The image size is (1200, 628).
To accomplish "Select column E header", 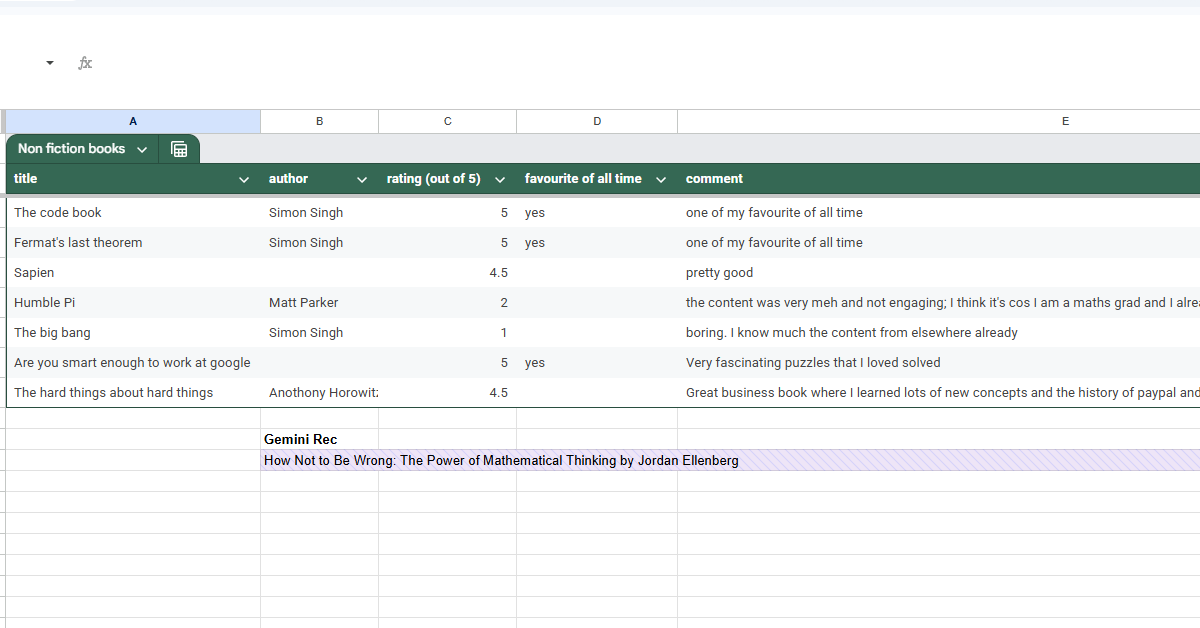I will pyautogui.click(x=939, y=121).
